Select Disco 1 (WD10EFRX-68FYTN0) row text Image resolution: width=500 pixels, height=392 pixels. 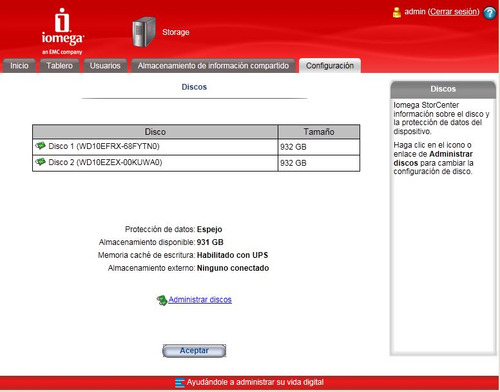pos(104,146)
